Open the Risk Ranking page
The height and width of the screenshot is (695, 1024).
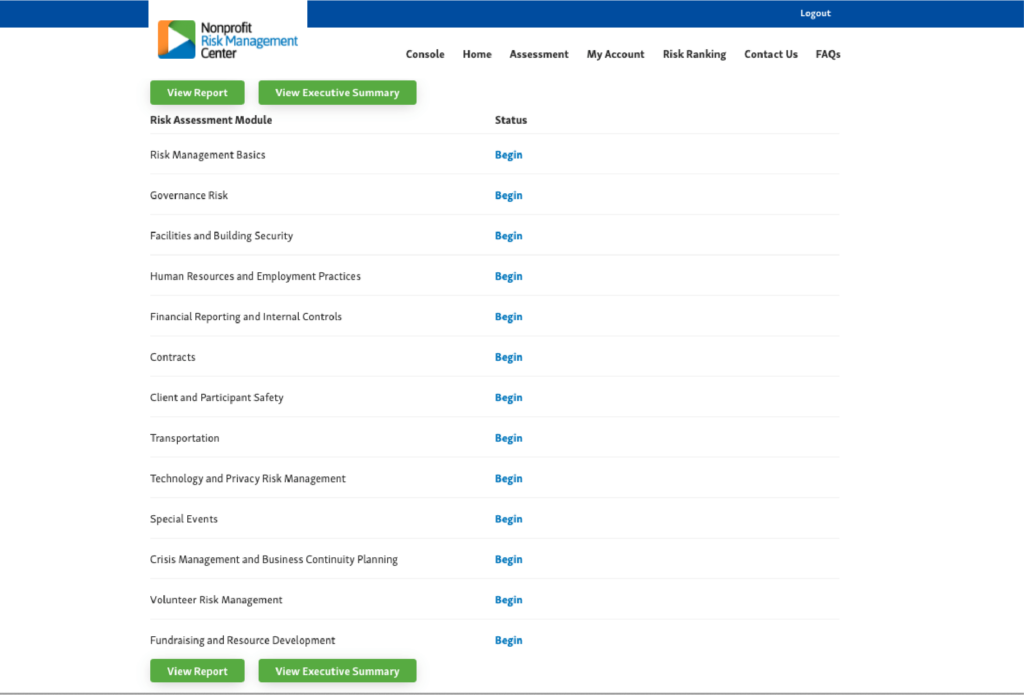click(x=694, y=54)
